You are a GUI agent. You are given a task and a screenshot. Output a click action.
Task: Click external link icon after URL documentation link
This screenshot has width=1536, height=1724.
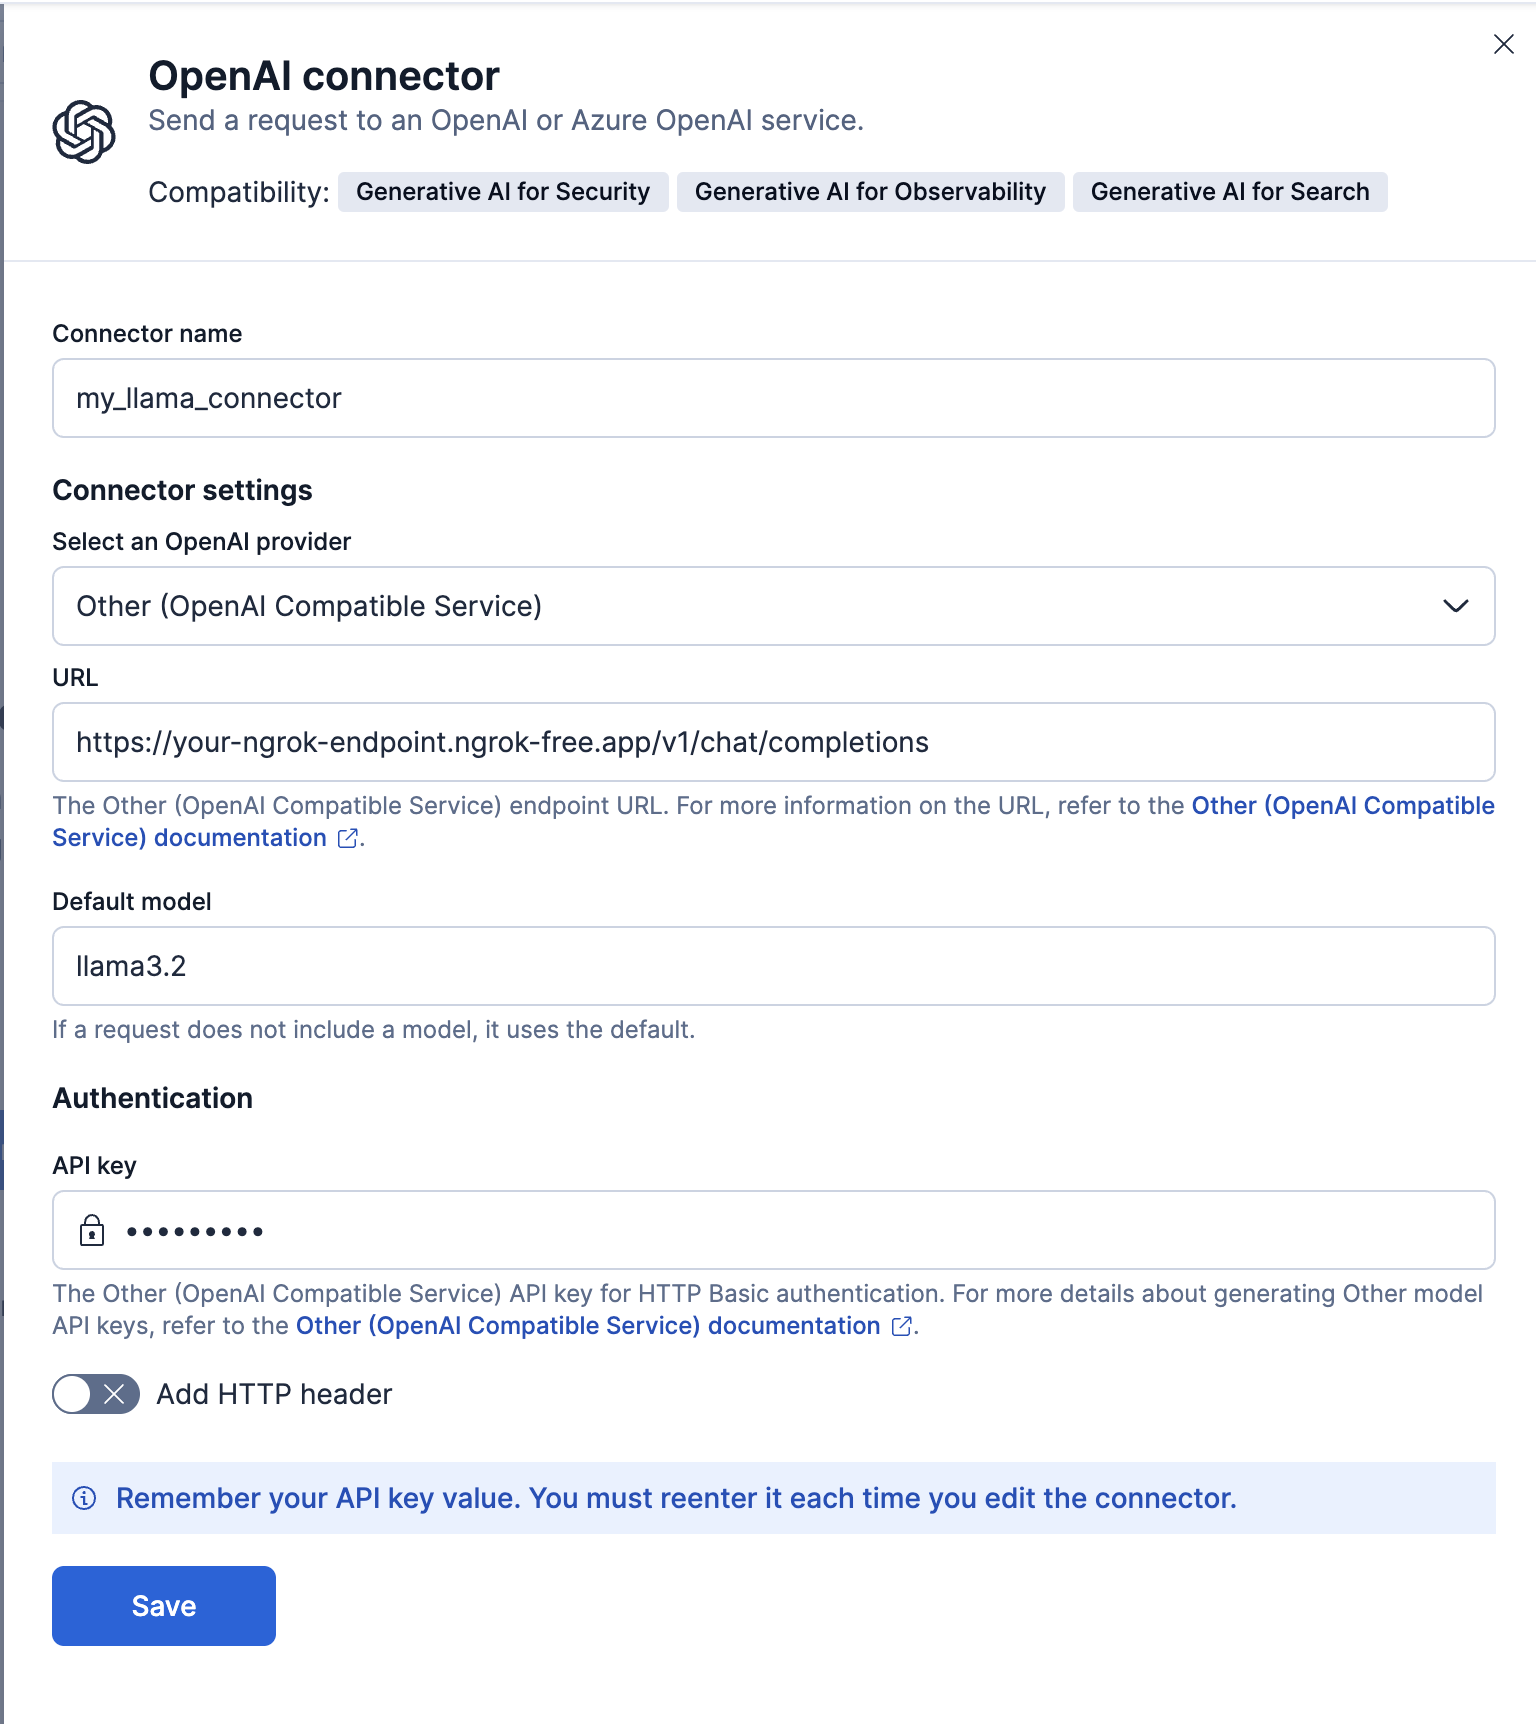(347, 839)
